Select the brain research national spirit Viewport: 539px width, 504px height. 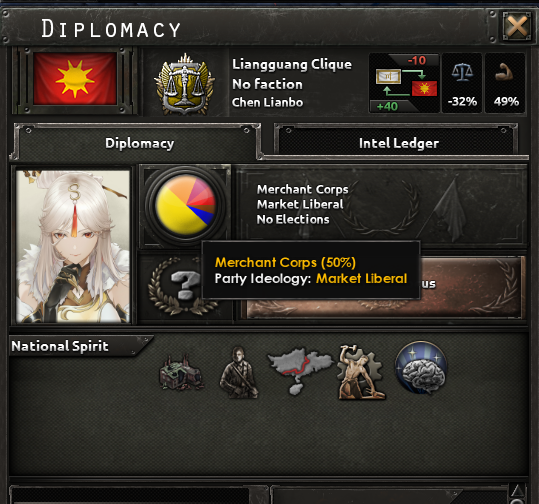point(421,368)
